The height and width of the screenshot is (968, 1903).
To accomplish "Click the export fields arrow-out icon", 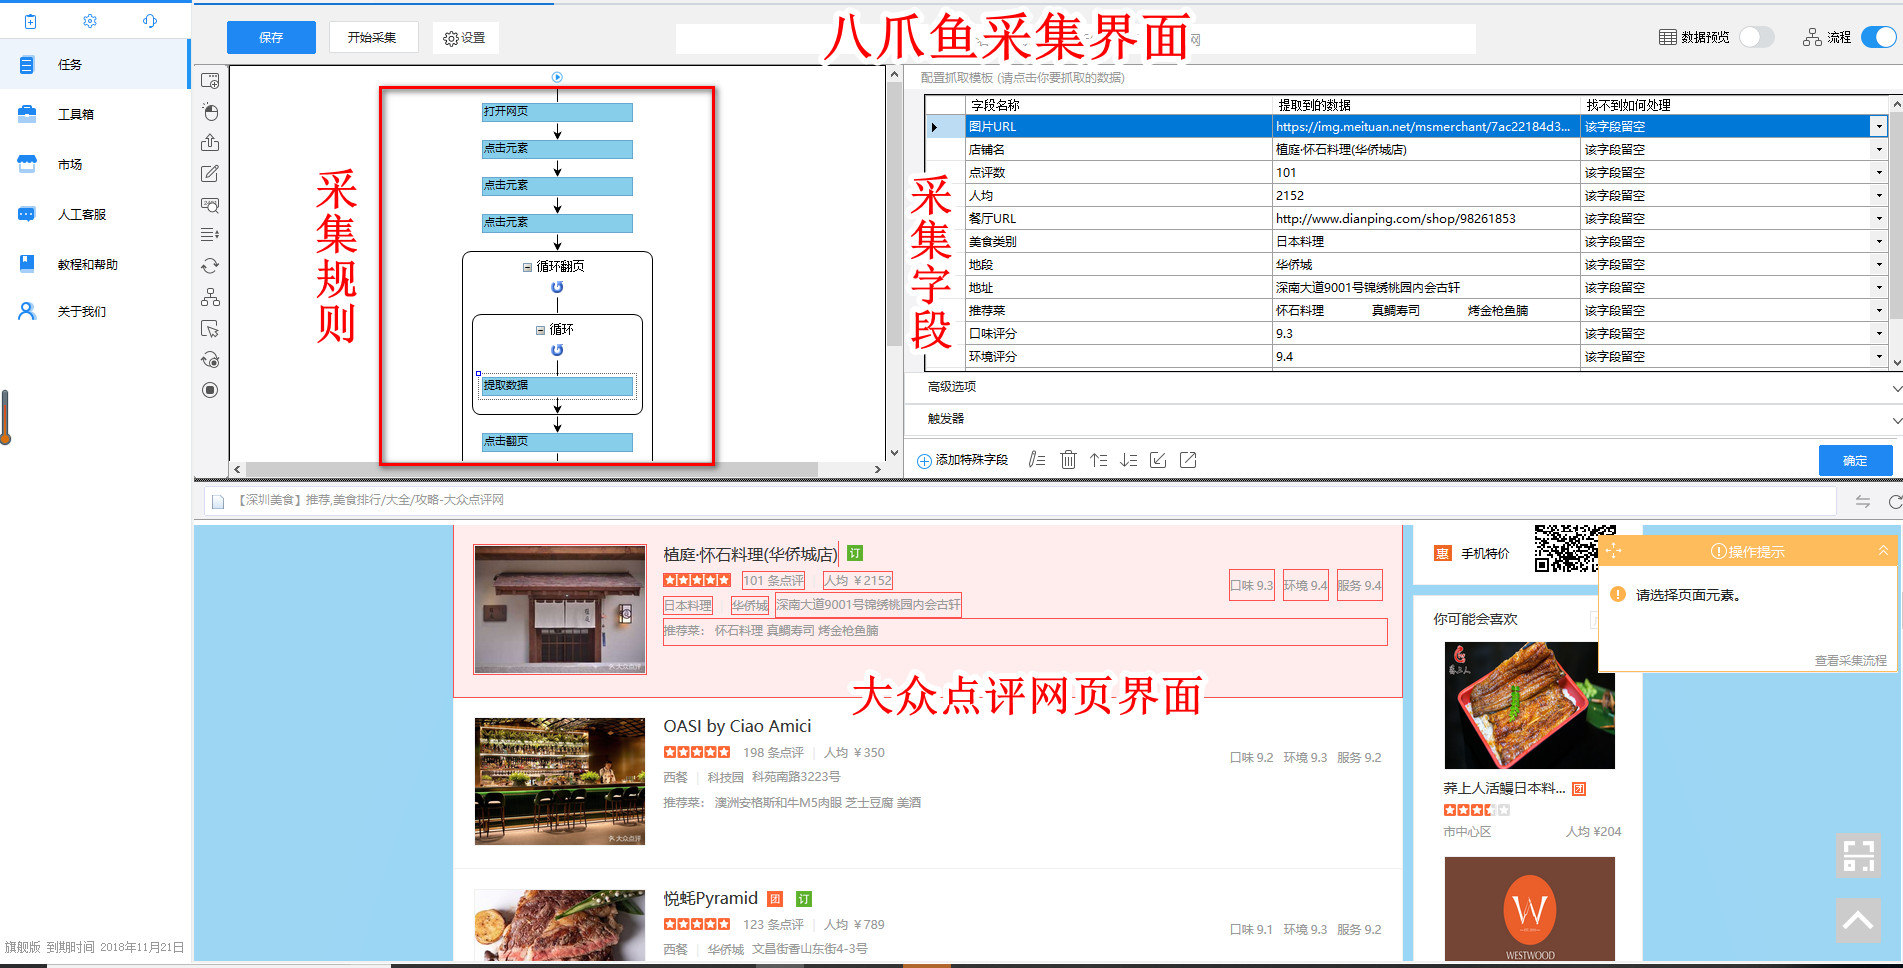I will (1188, 460).
